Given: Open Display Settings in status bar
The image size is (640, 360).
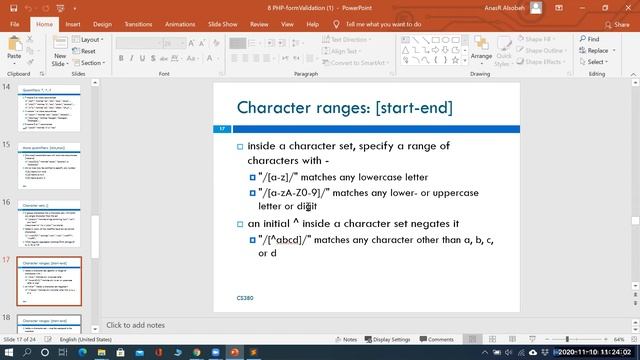Looking at the screenshot, I should 387,340.
